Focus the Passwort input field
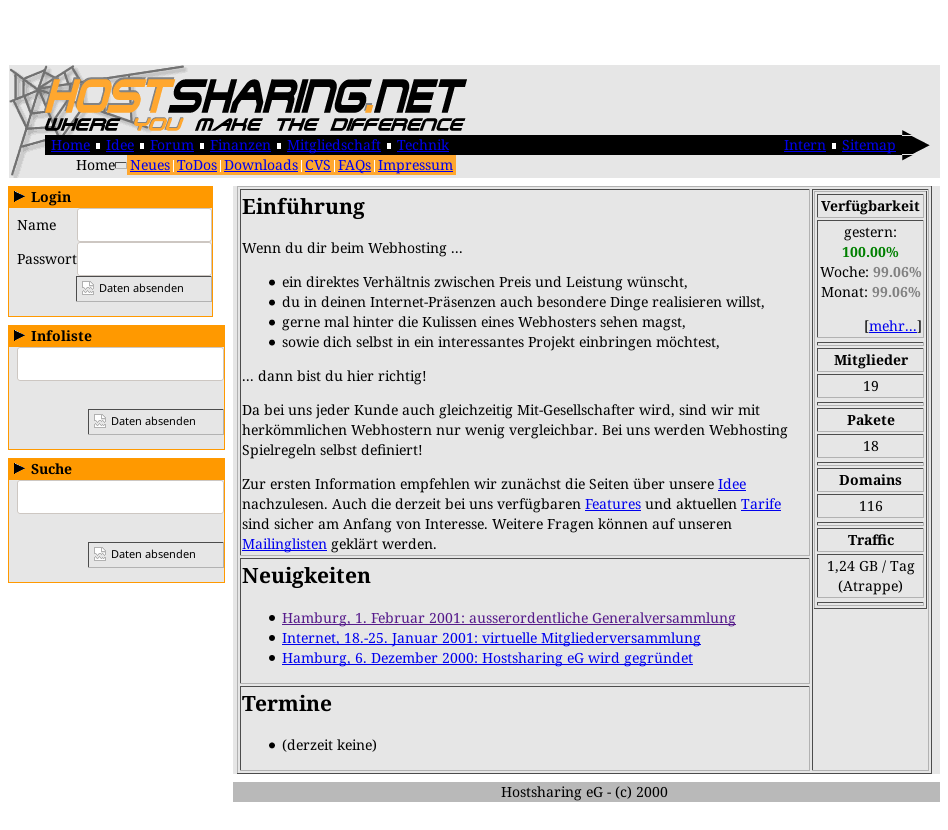 144,259
